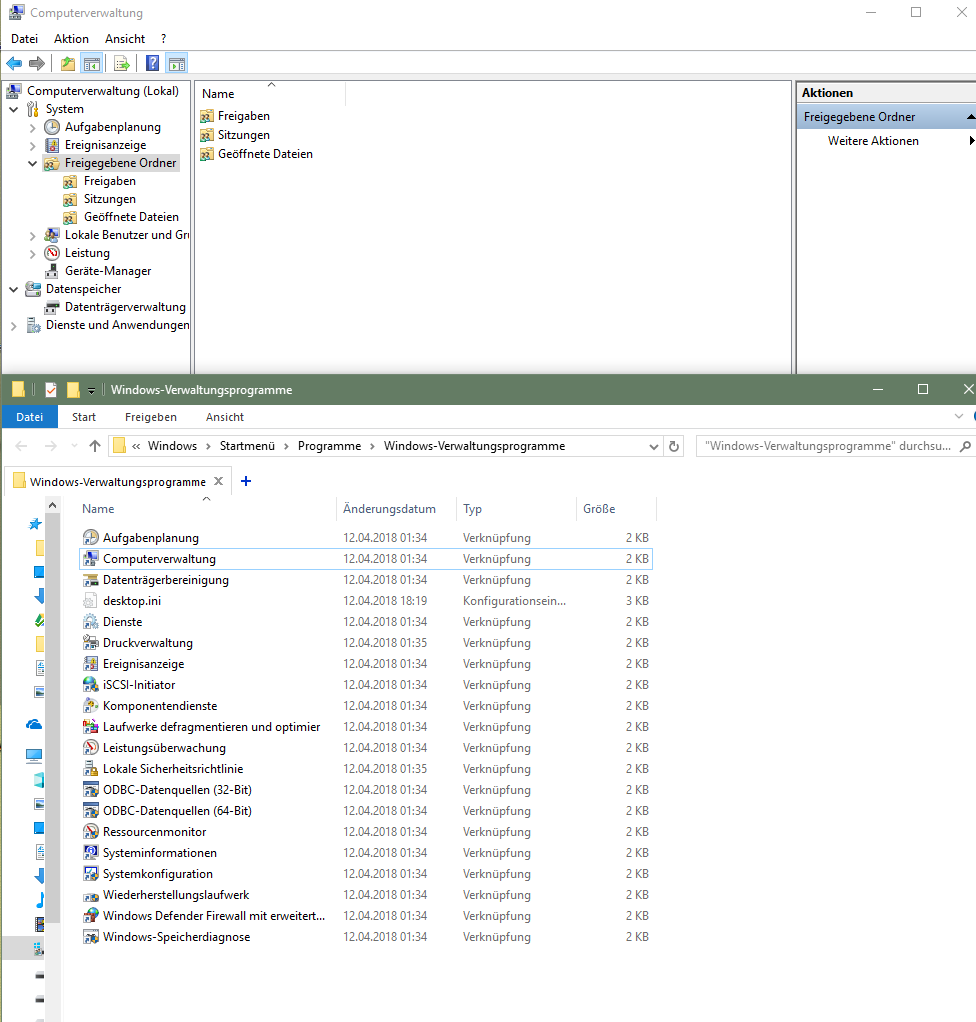The width and height of the screenshot is (976, 1022).
Task: Expand the Ereignisanzeige tree node
Action: (33, 145)
